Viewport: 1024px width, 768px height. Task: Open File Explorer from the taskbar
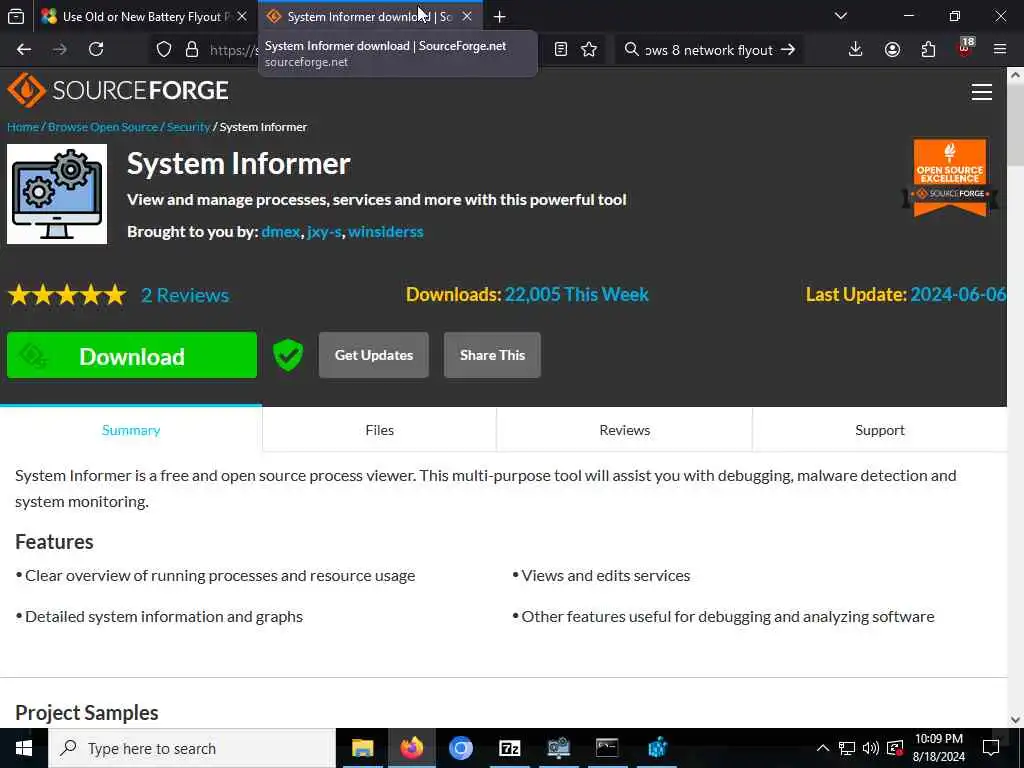362,748
